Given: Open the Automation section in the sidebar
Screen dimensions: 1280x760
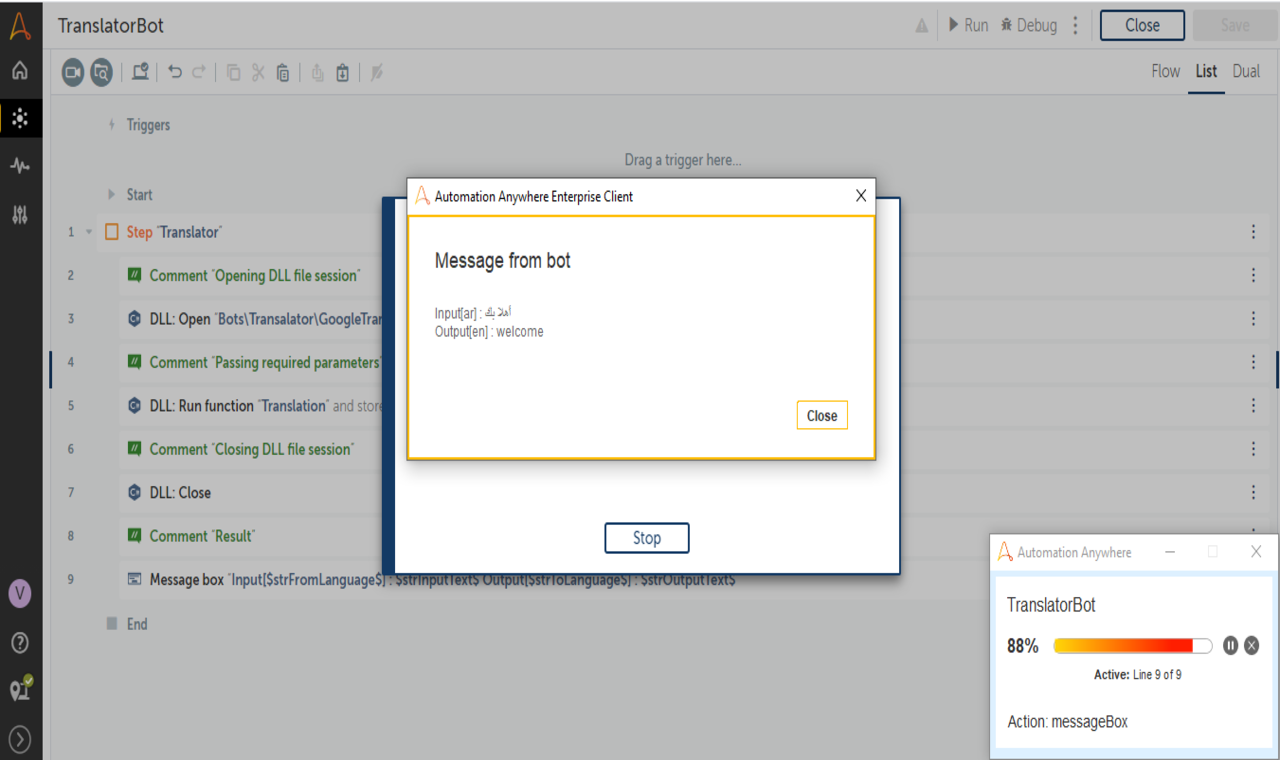Looking at the screenshot, I should 20,118.
